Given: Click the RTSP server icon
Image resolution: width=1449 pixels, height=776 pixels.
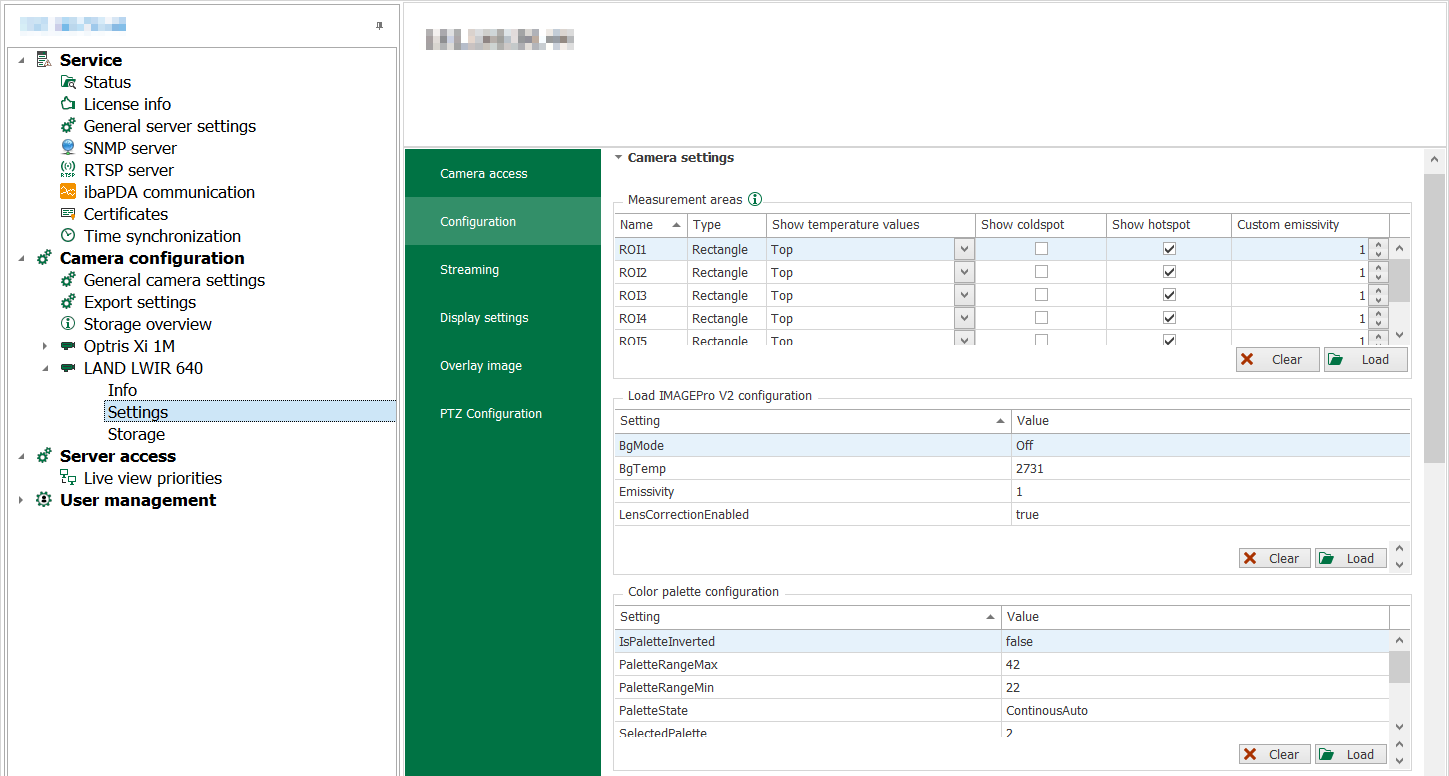Looking at the screenshot, I should tap(68, 170).
